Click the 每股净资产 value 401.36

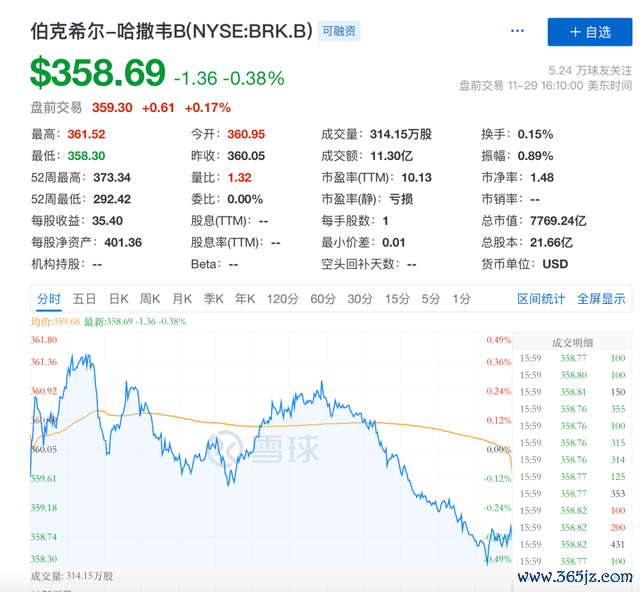(x=123, y=243)
